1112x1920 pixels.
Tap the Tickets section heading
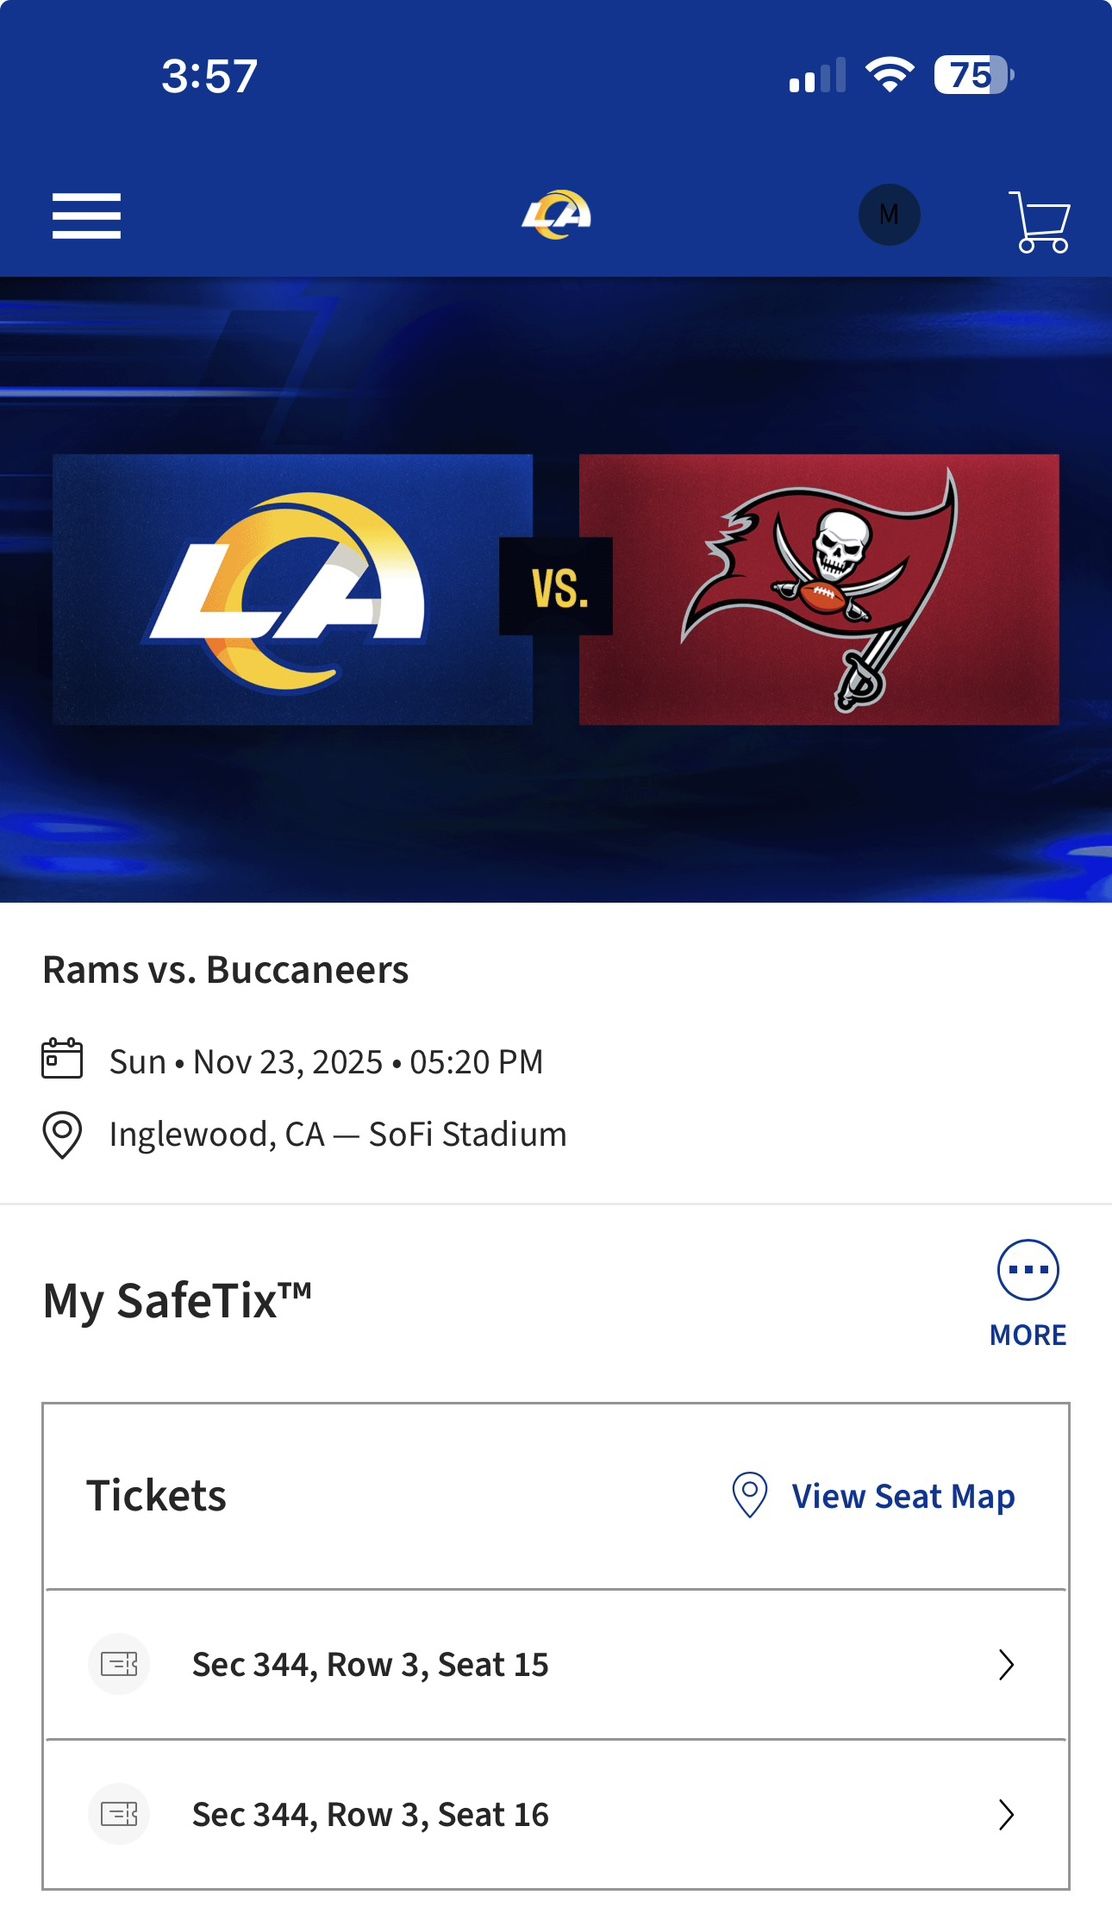156,1496
